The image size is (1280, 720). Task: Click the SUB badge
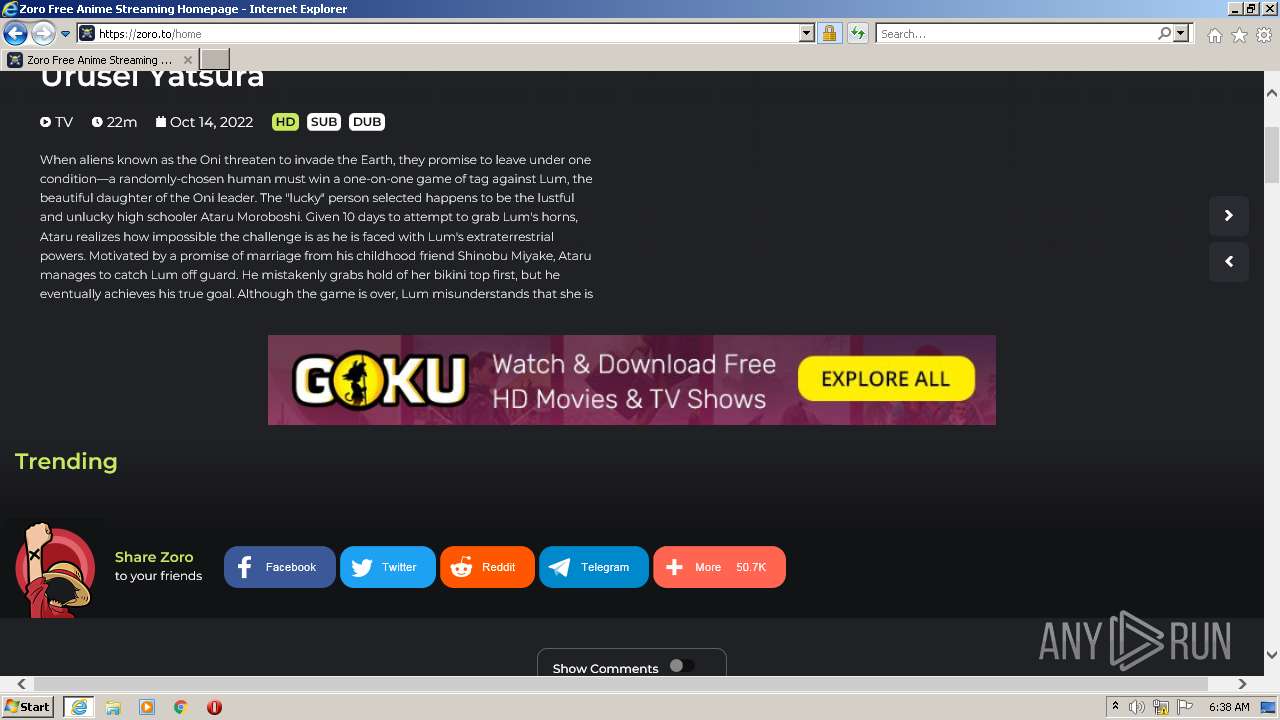point(324,122)
